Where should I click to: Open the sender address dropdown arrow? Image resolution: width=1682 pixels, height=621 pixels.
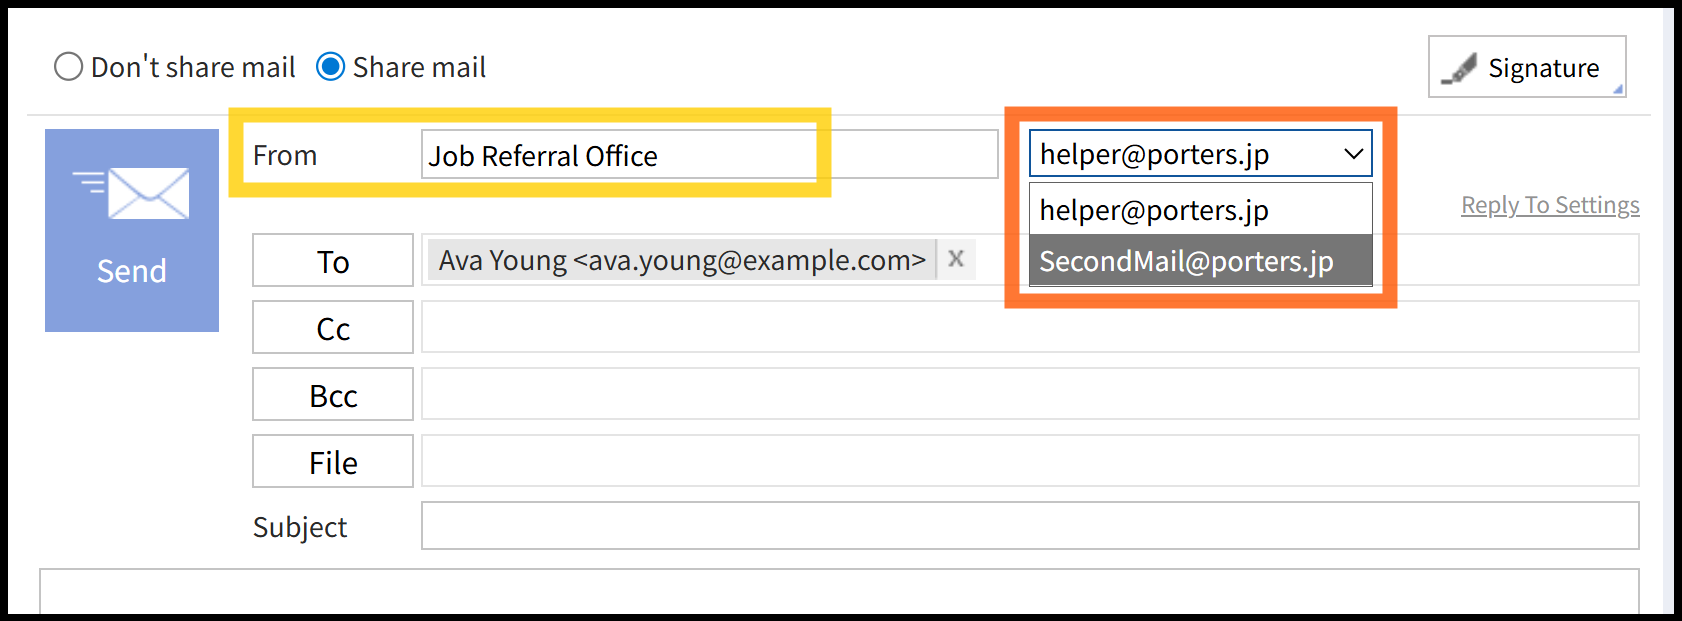coord(1353,154)
